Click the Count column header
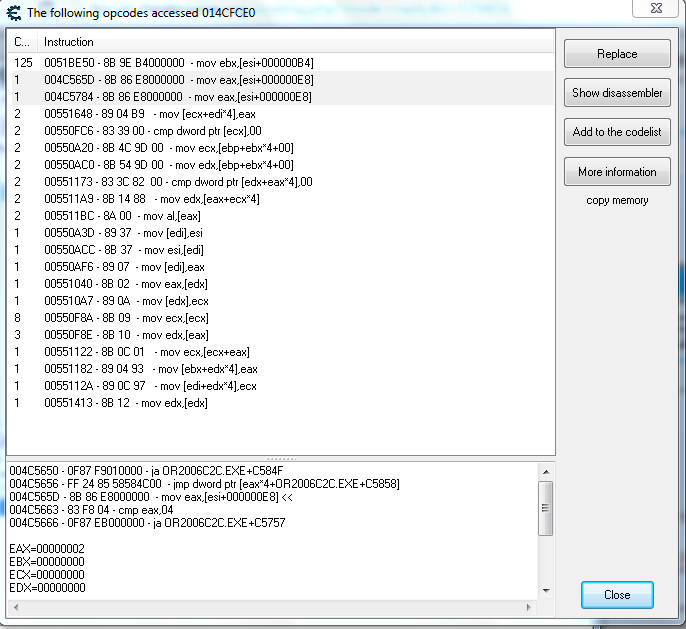Viewport: 686px width, 629px height. (x=20, y=42)
